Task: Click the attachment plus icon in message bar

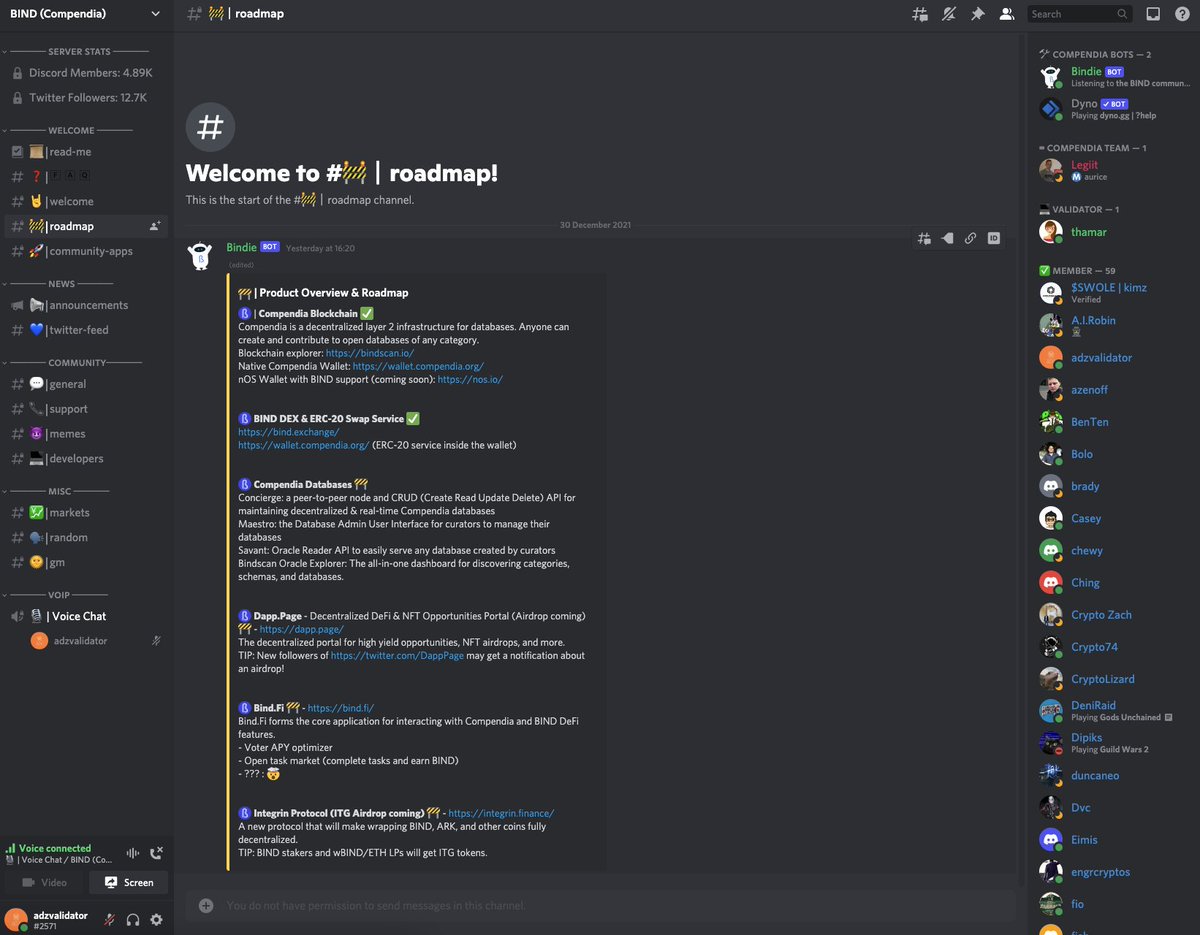Action: point(206,905)
